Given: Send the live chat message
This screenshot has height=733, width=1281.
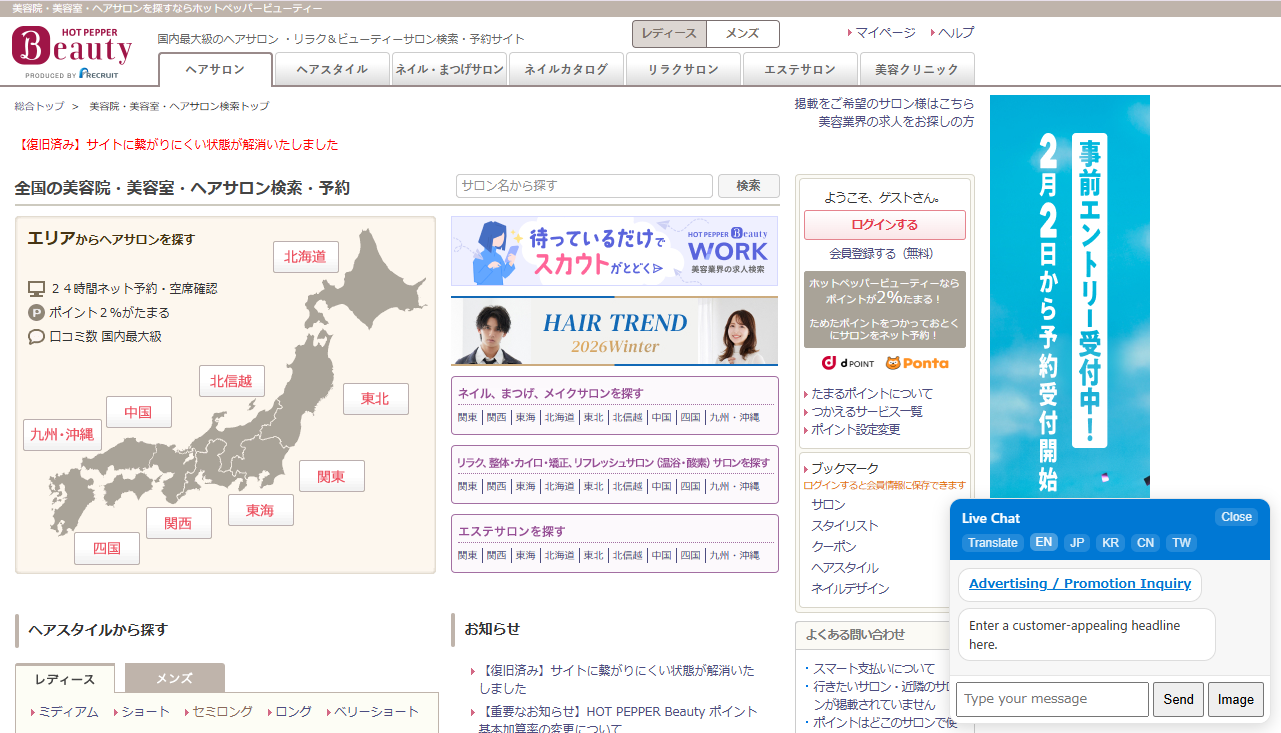Looking at the screenshot, I should tap(1178, 699).
